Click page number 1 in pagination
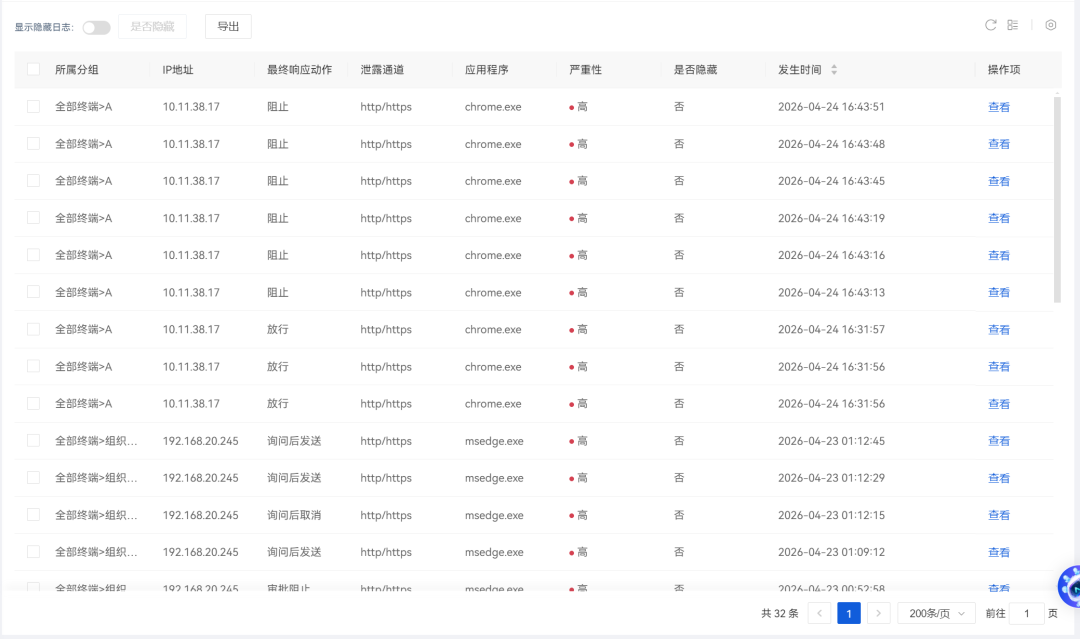 point(848,613)
